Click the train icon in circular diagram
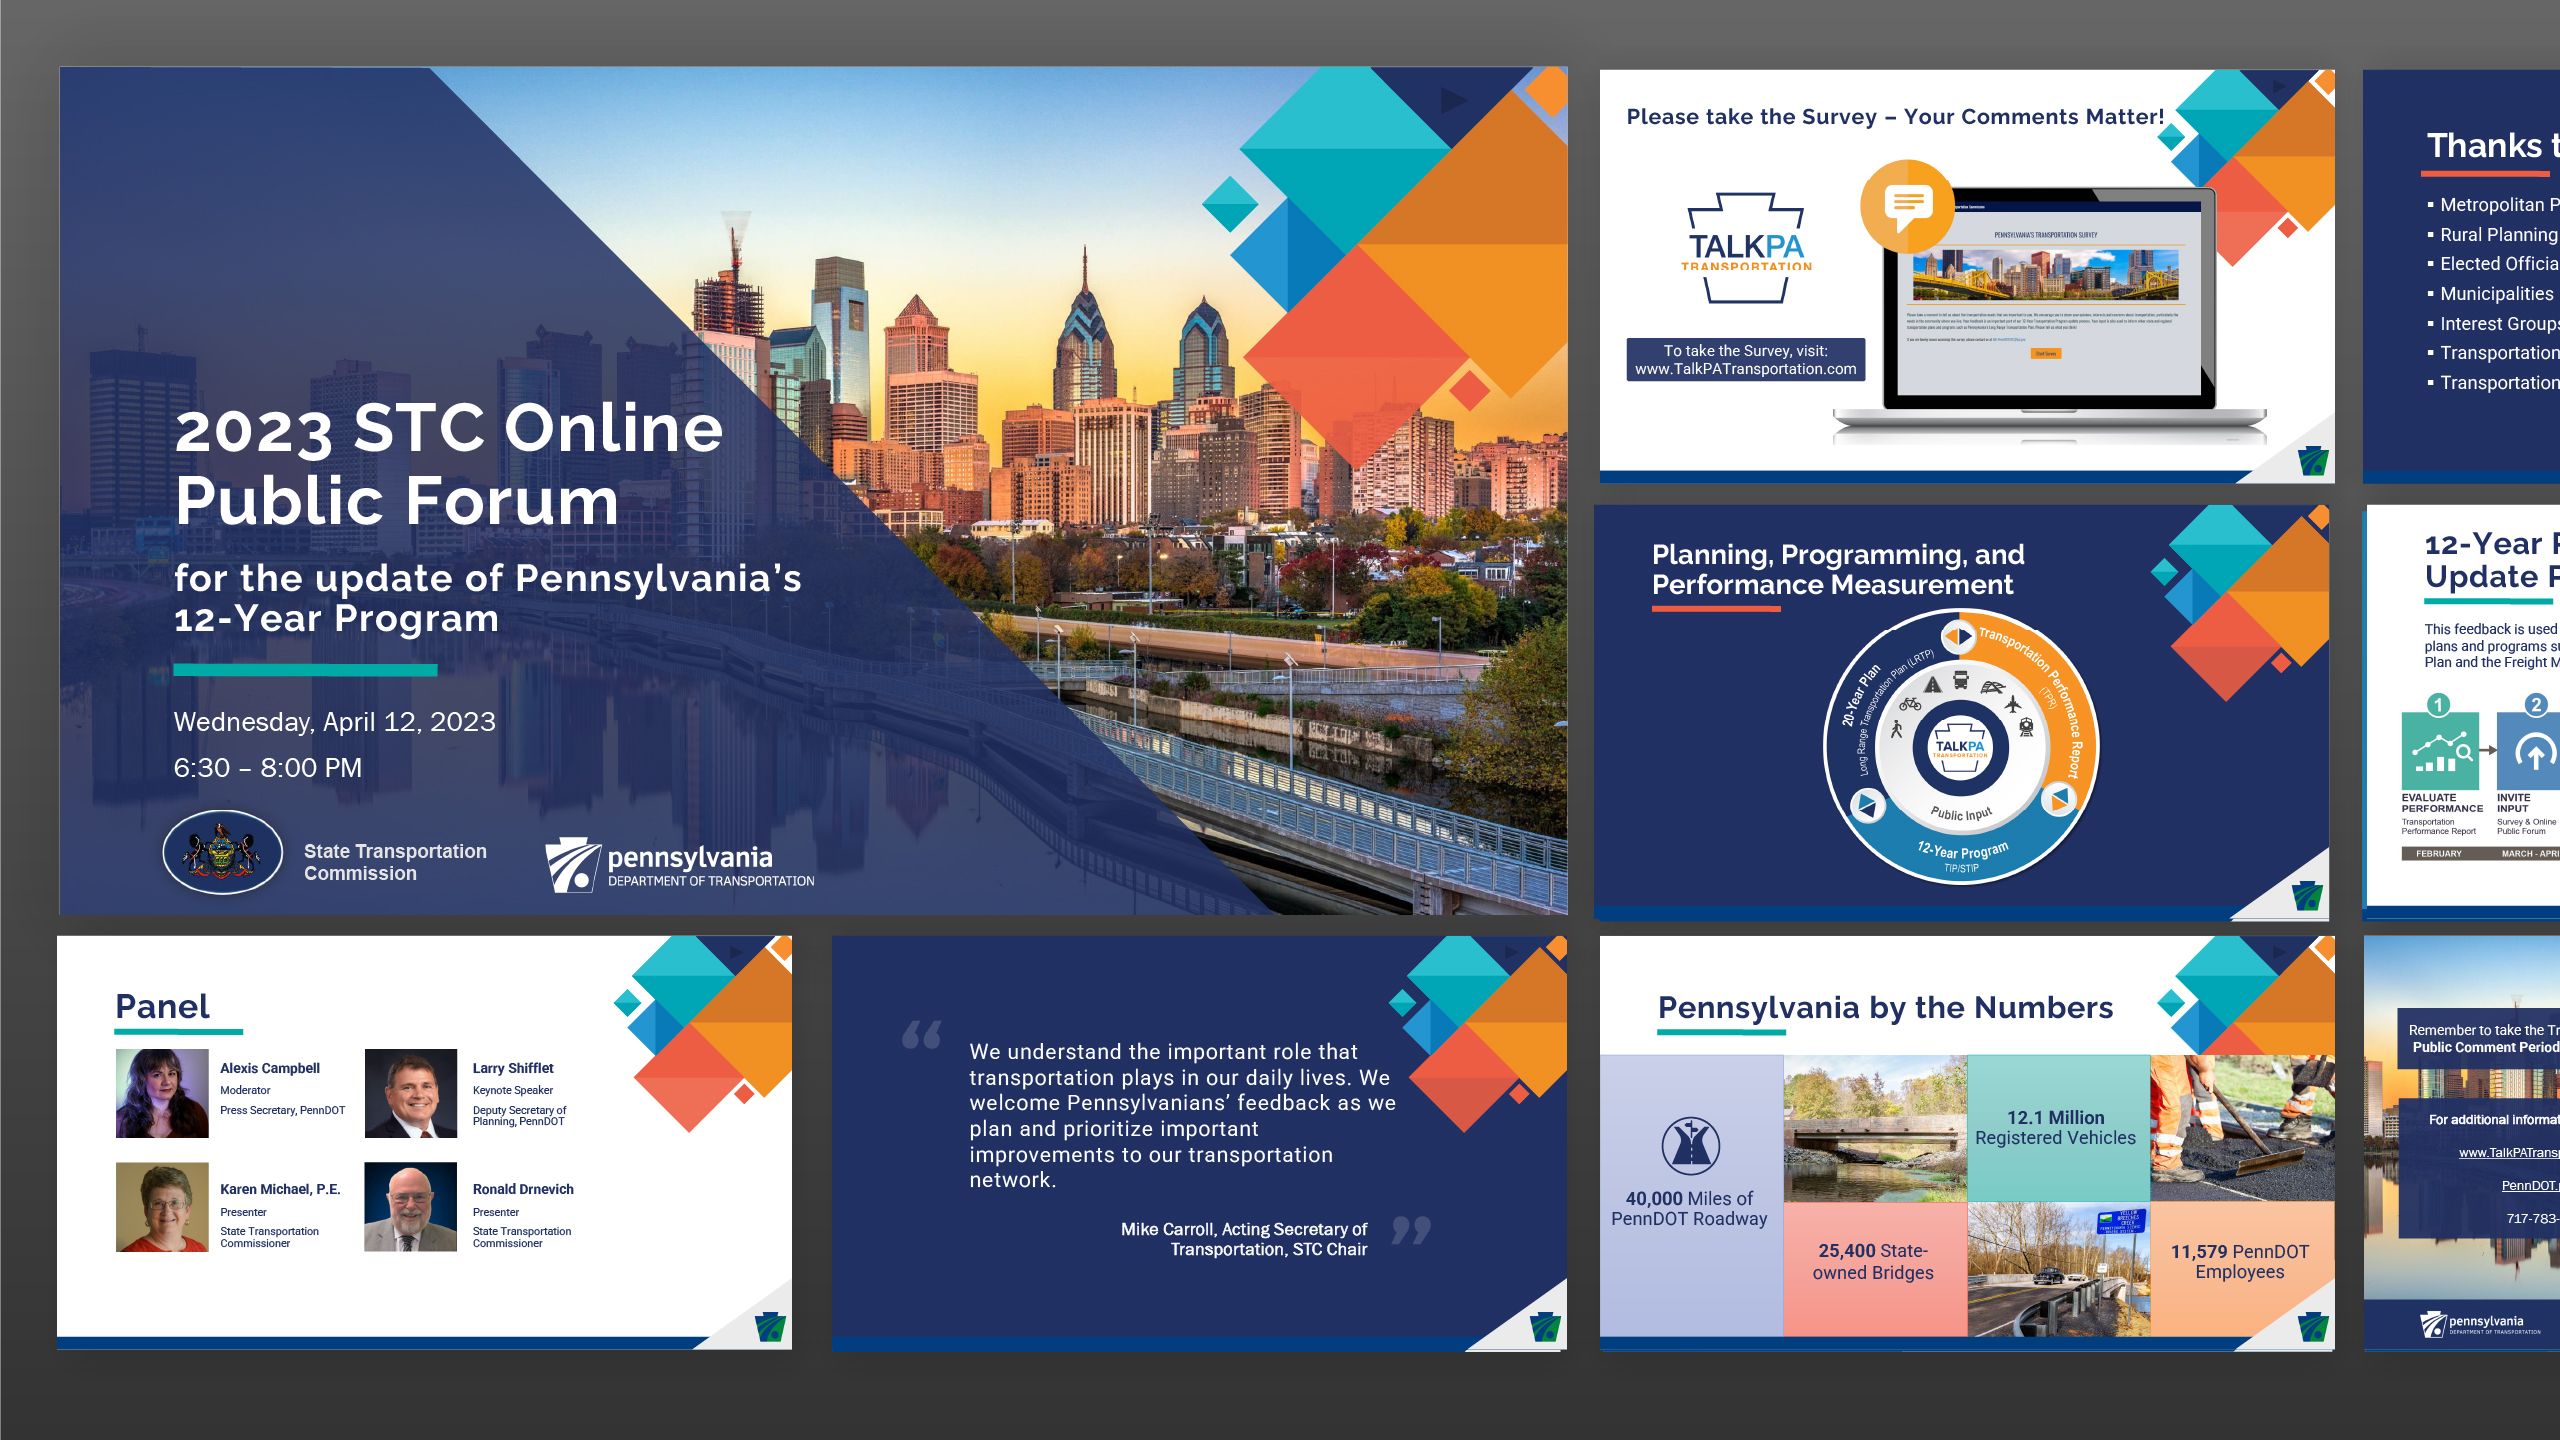The height and width of the screenshot is (1440, 2560). pos(2026,727)
